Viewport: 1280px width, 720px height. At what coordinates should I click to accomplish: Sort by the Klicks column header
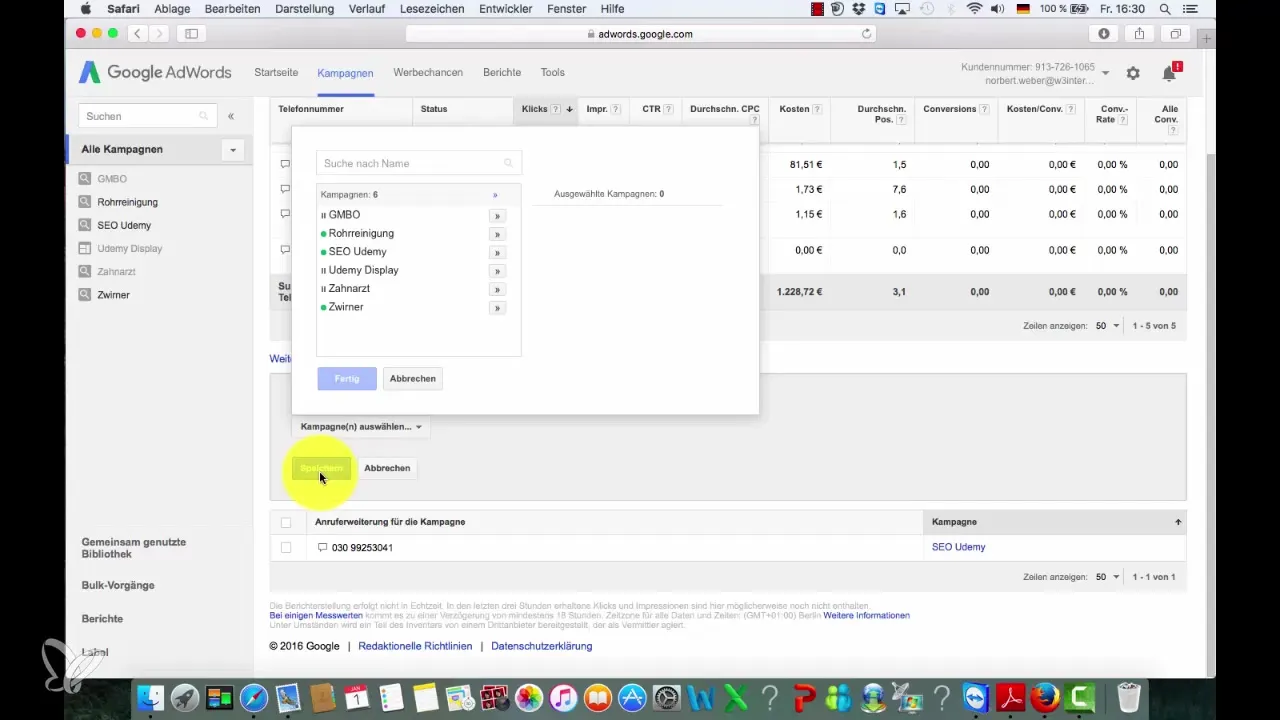click(x=534, y=109)
